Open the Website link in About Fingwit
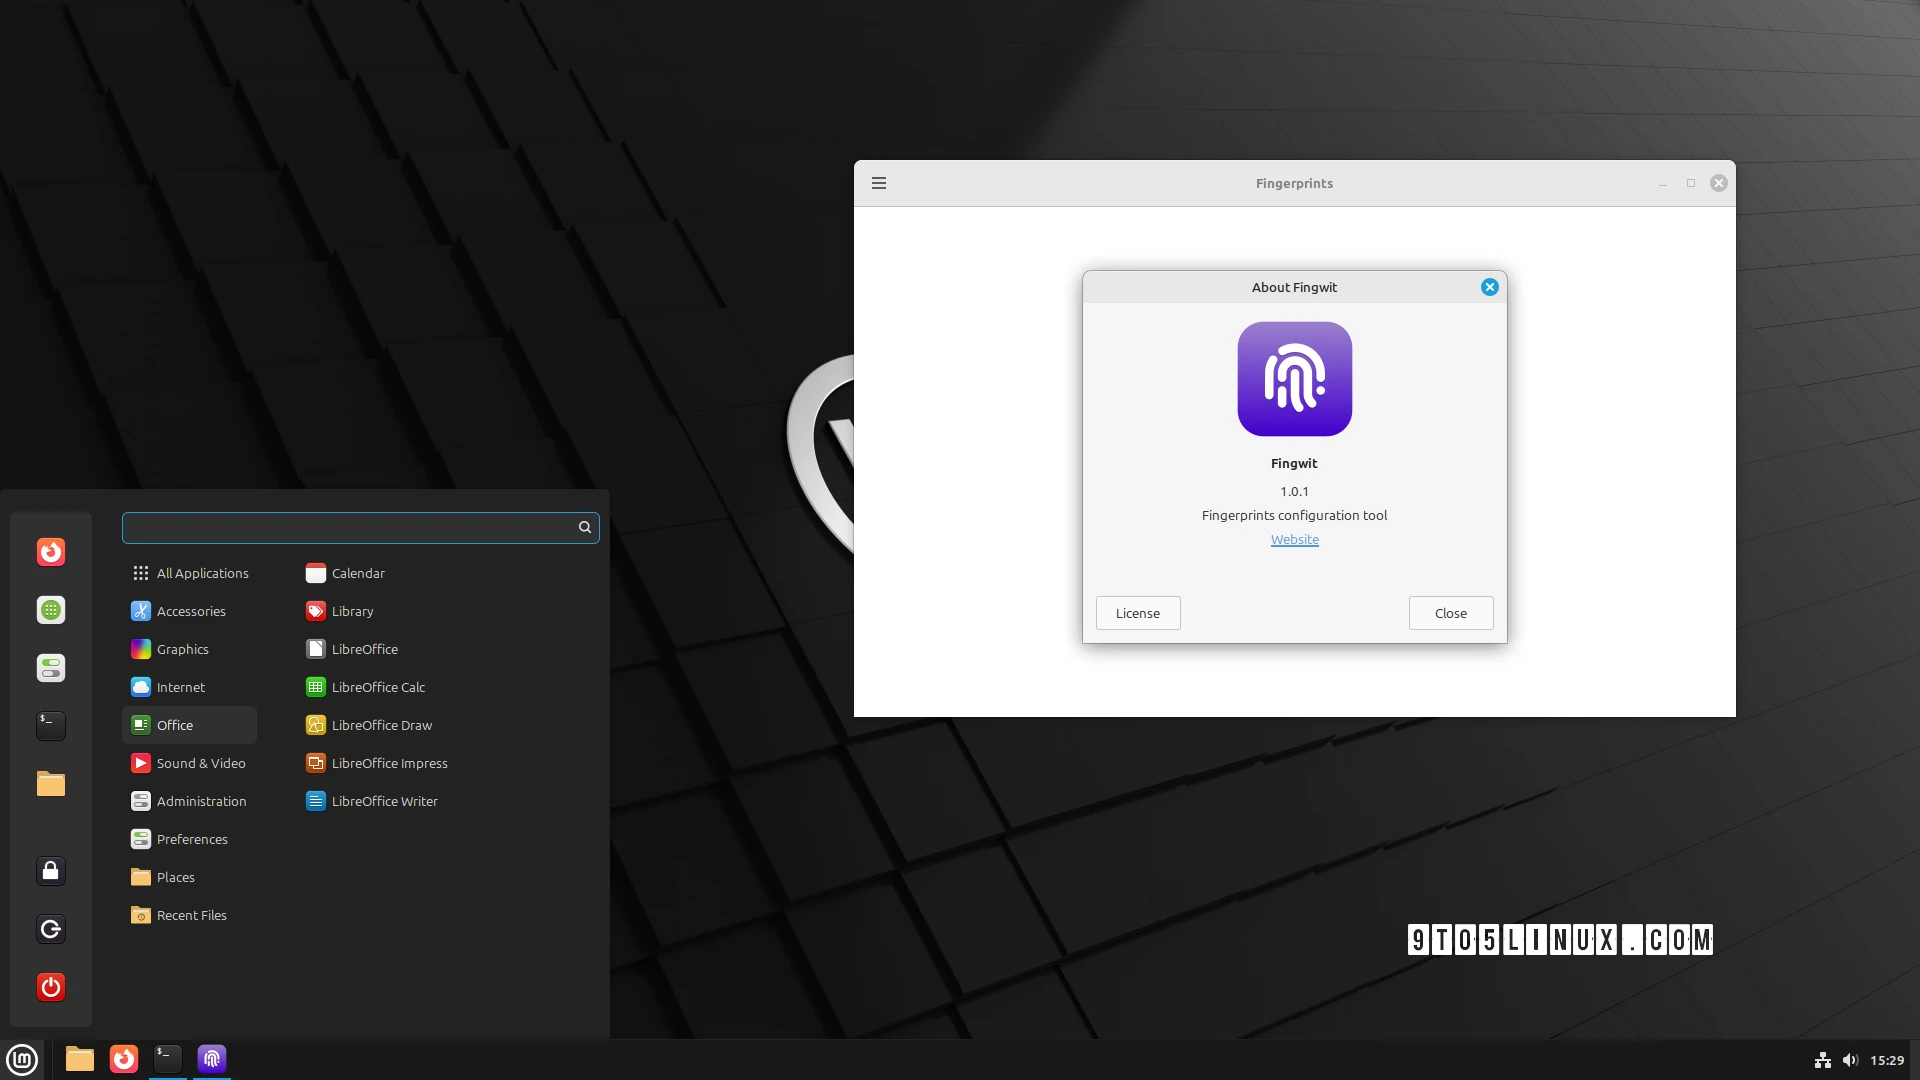This screenshot has height=1080, width=1920. [x=1294, y=539]
